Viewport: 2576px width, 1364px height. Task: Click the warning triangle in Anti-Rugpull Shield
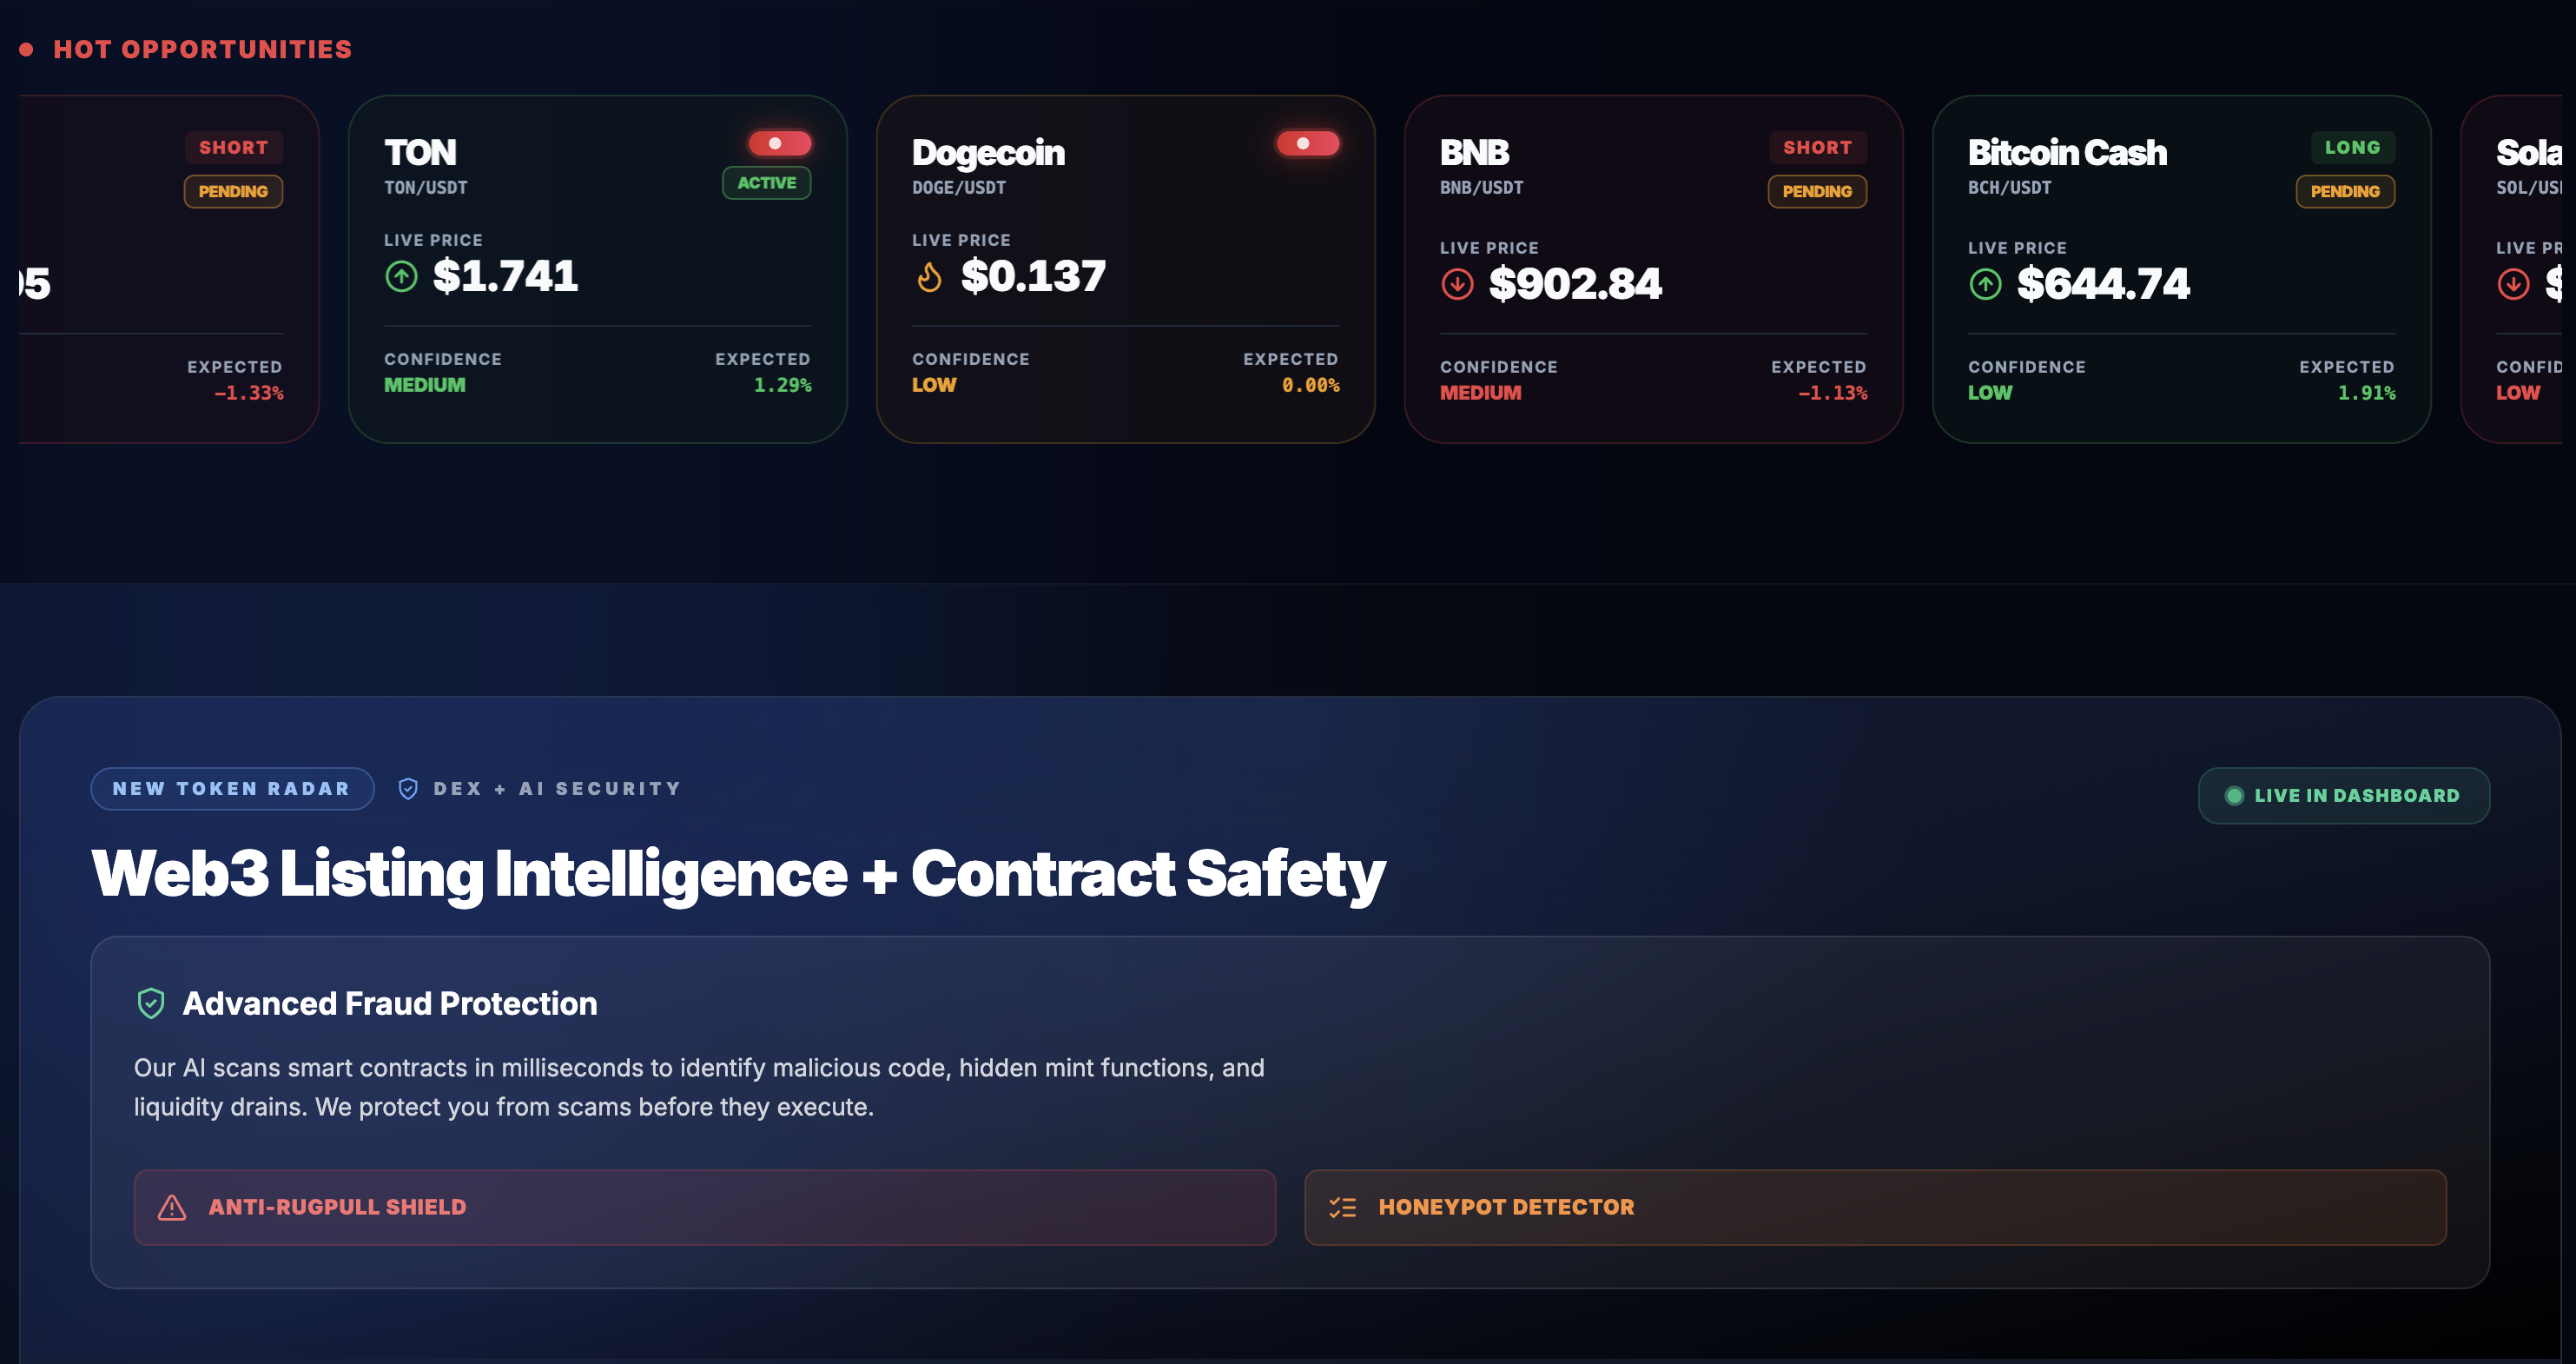coord(172,1207)
